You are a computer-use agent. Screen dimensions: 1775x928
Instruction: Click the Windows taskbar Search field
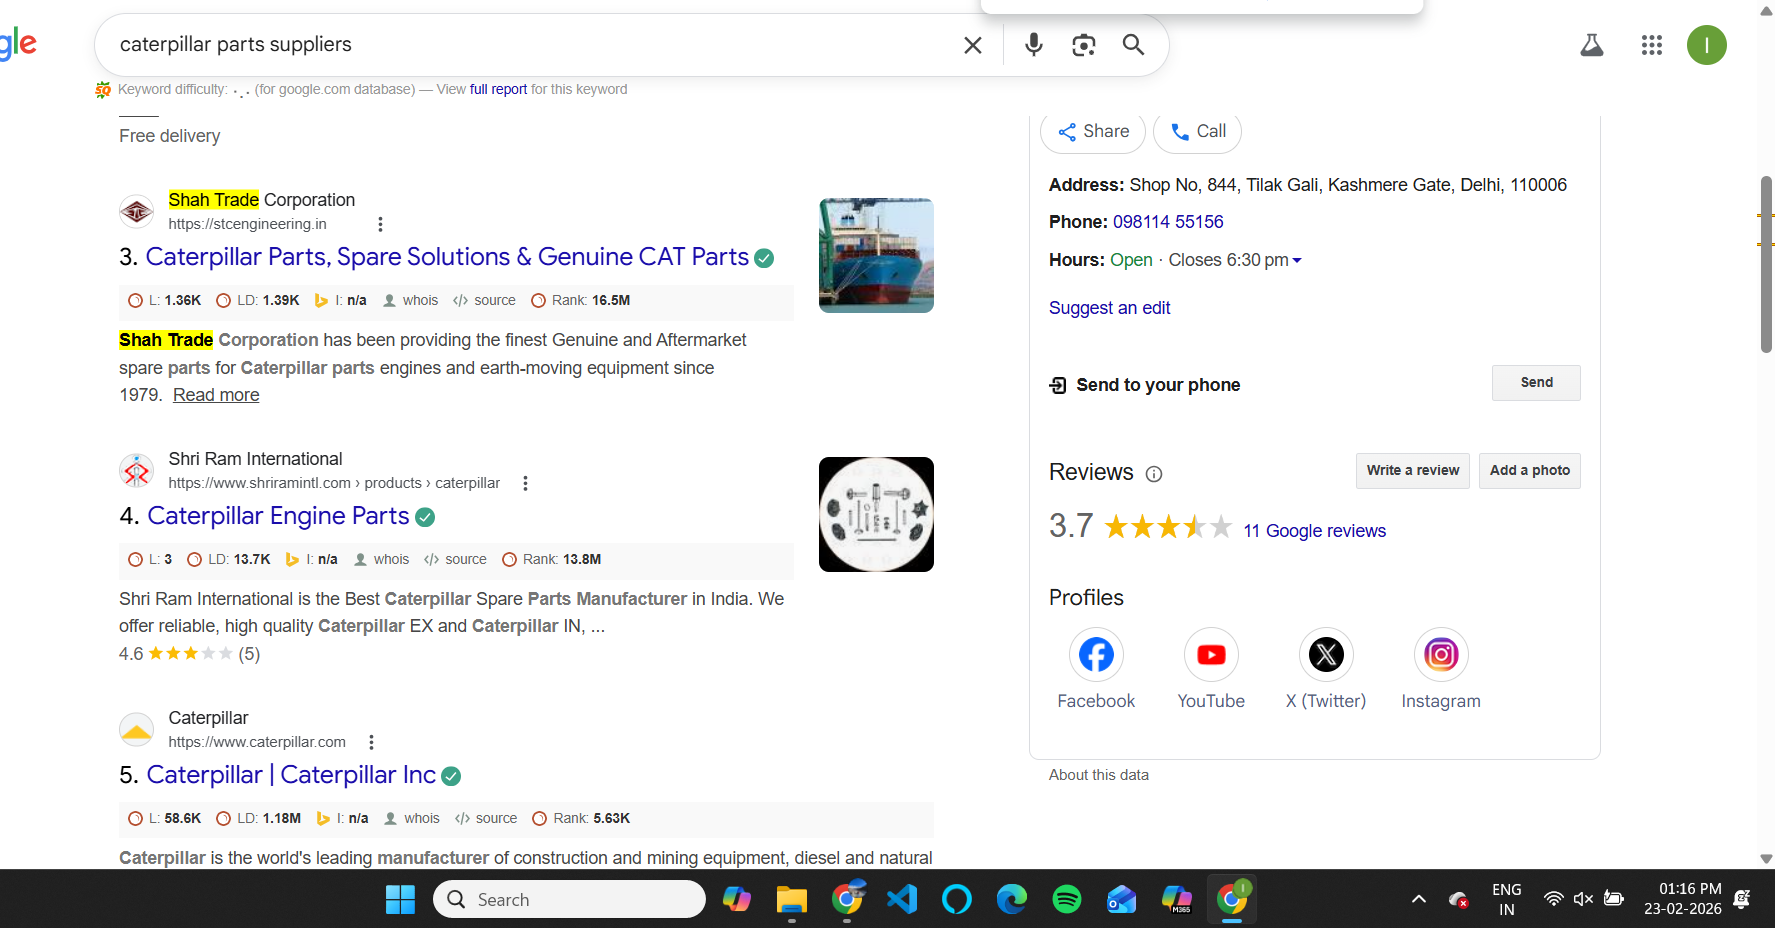[x=570, y=899]
